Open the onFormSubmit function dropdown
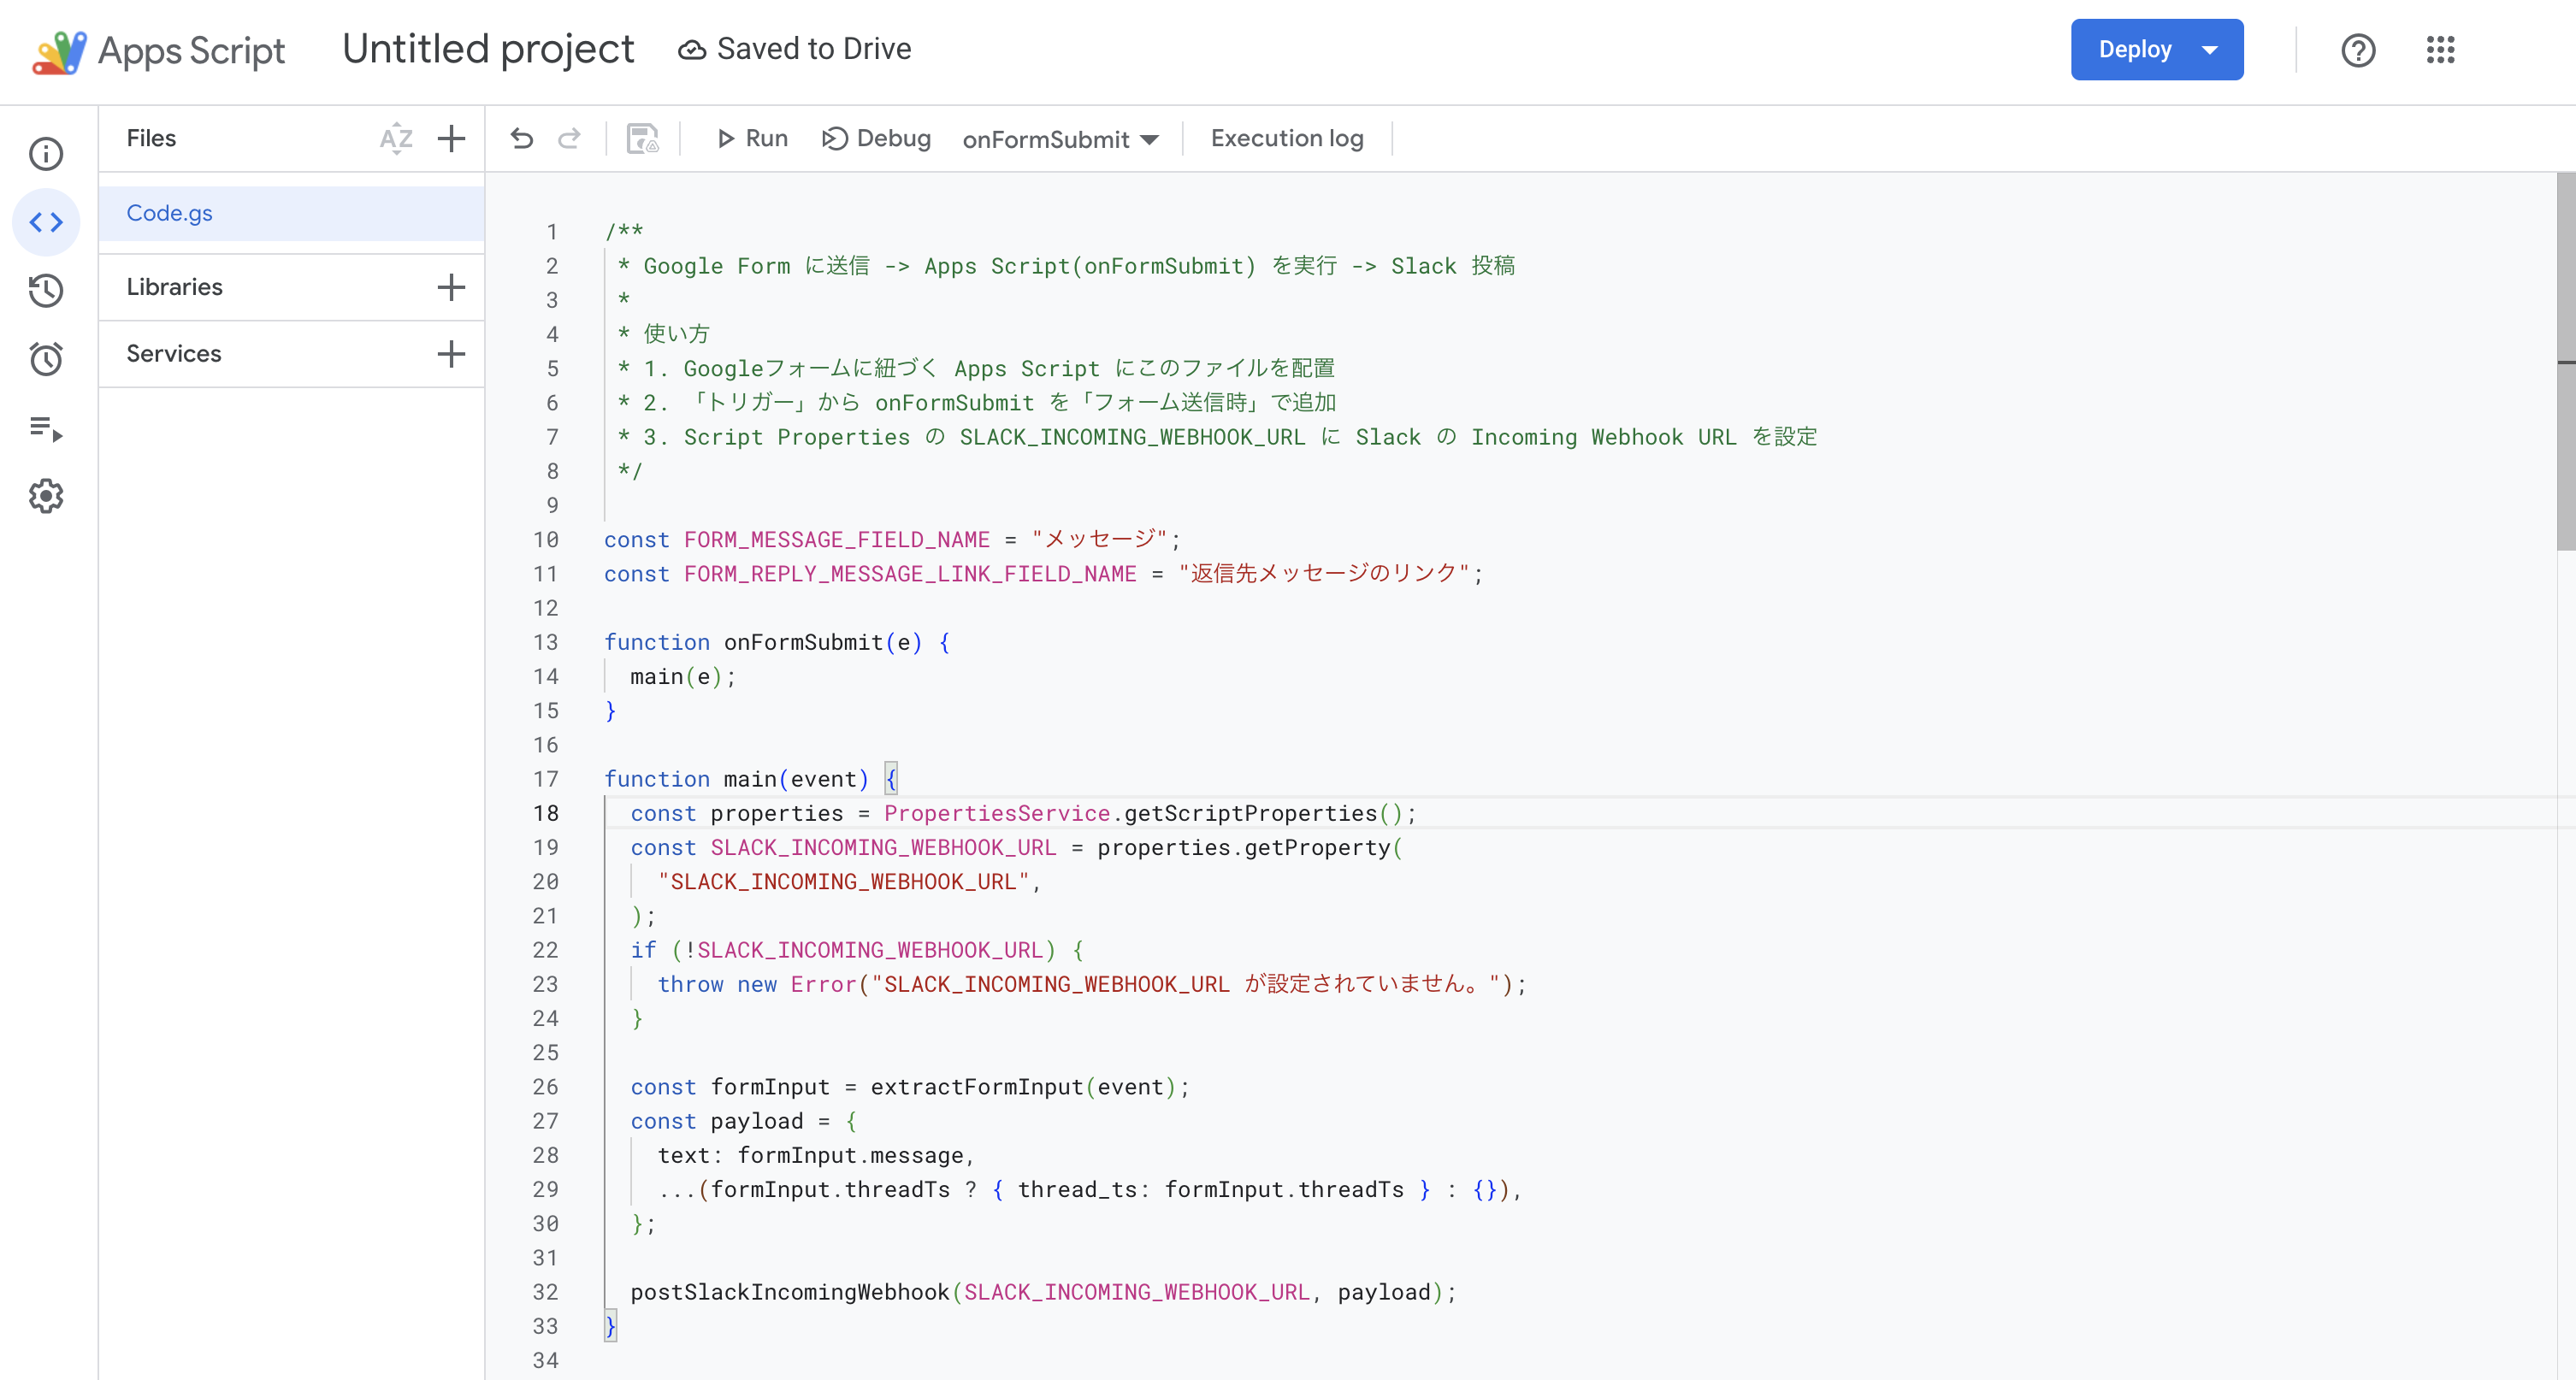The height and width of the screenshot is (1380, 2576). [1061, 139]
